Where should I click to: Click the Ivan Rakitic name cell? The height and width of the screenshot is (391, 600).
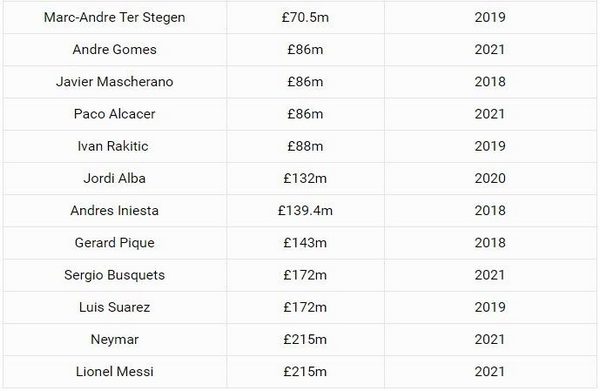tap(114, 146)
